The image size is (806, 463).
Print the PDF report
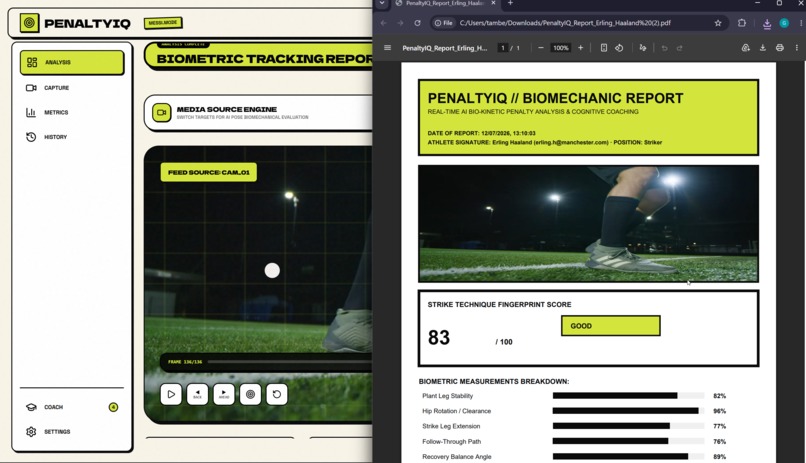[x=780, y=48]
